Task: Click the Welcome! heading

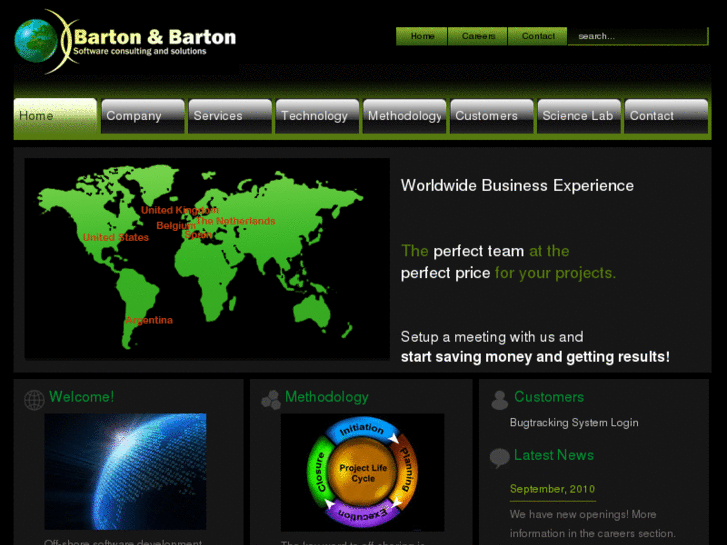Action: click(x=82, y=397)
